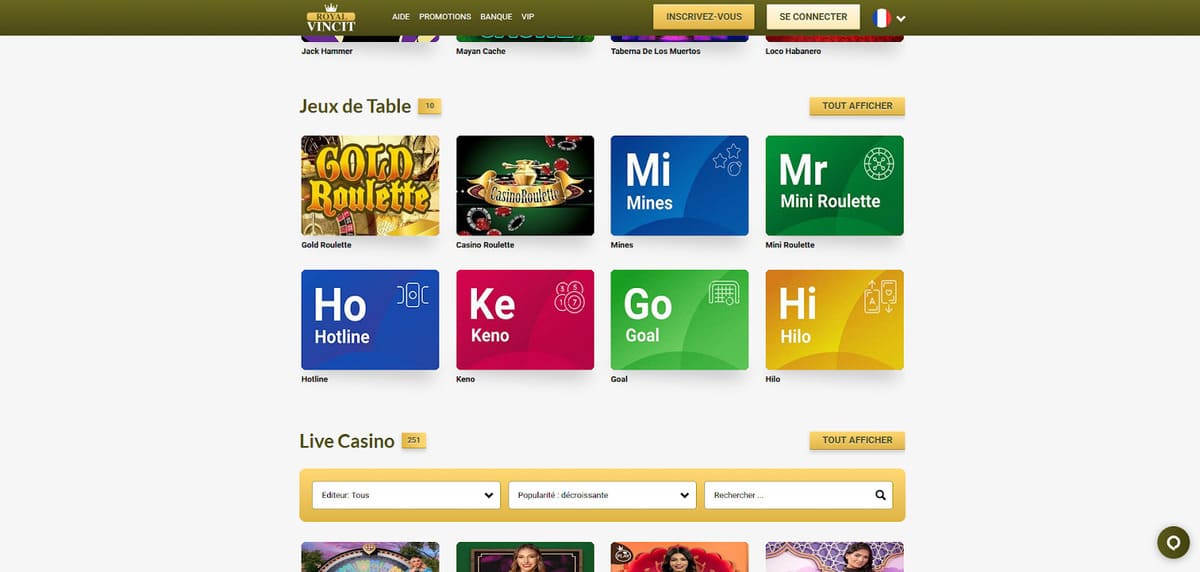The width and height of the screenshot is (1200, 572).
Task: Show all Jeux de Table games
Action: tap(857, 106)
